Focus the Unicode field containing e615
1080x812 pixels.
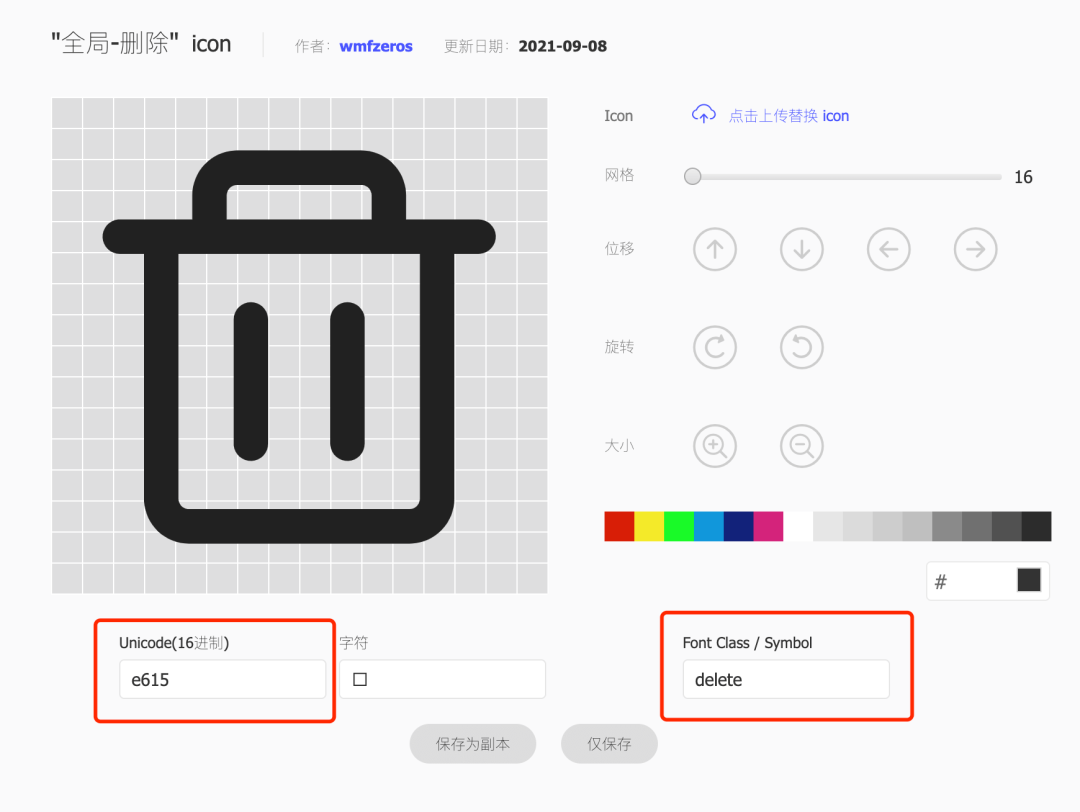[x=222, y=679]
